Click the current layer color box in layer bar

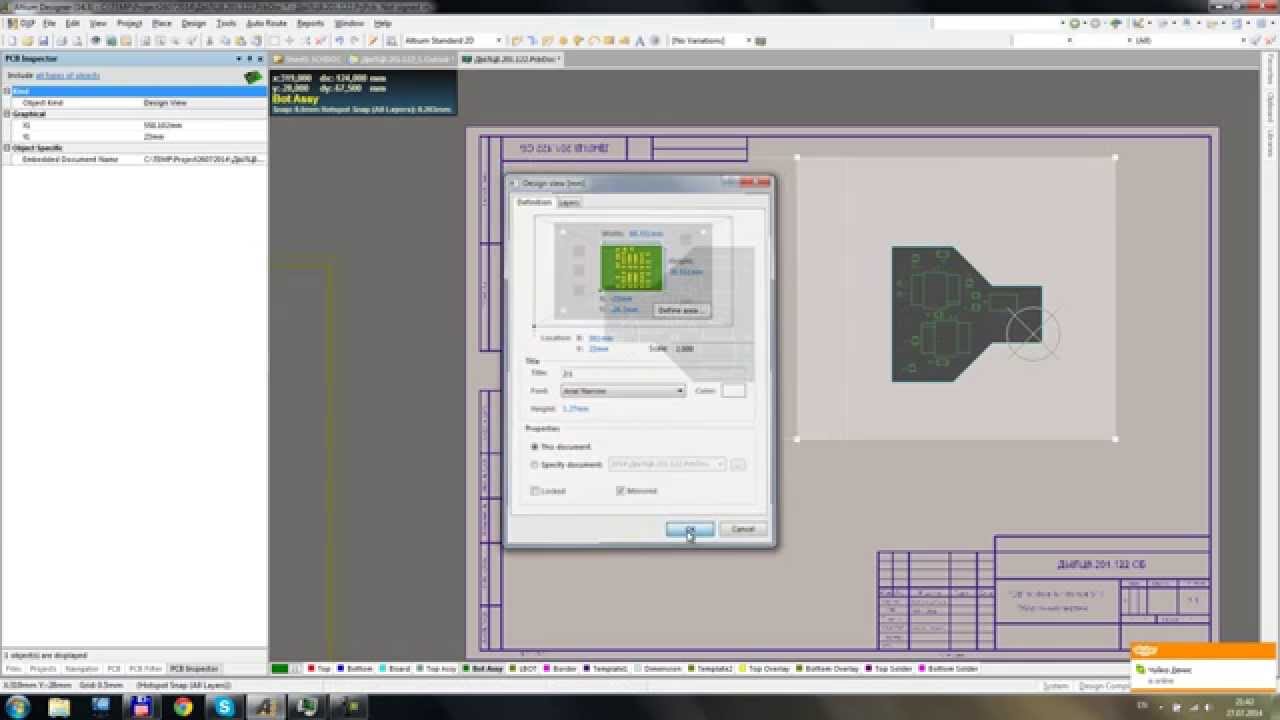(280, 668)
